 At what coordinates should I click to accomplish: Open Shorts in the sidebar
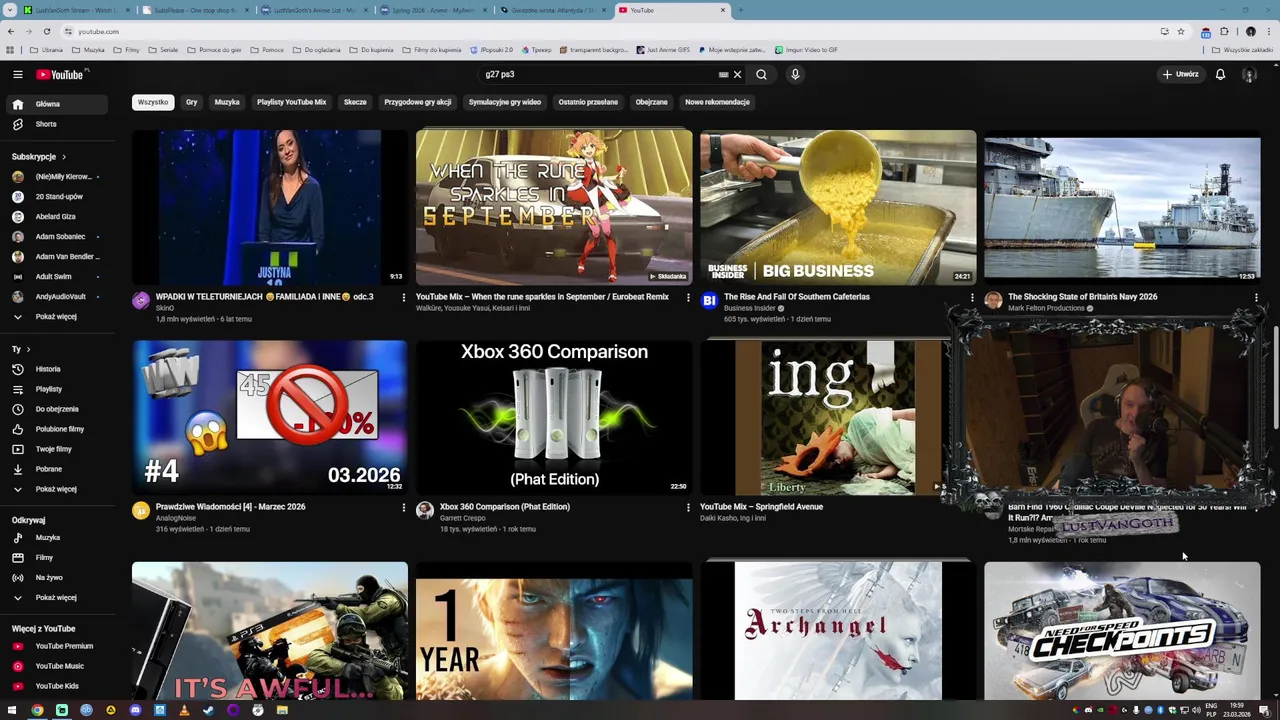(x=56, y=124)
